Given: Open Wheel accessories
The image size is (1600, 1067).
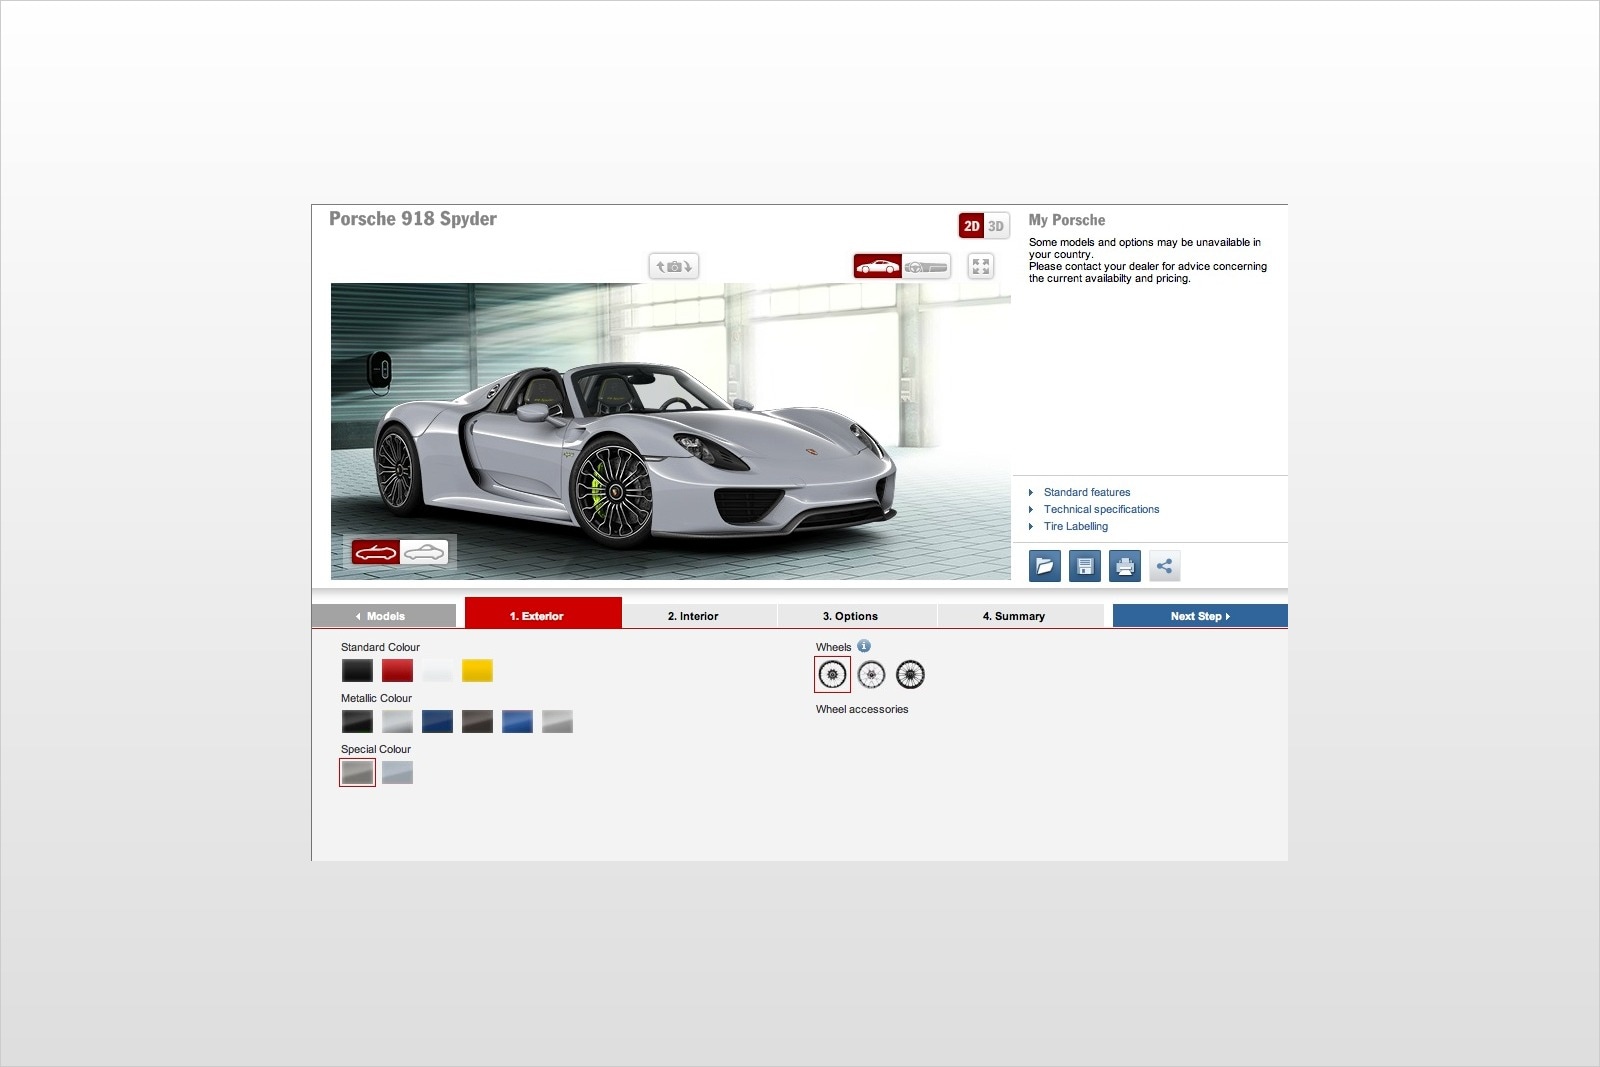Looking at the screenshot, I should (x=862, y=709).
